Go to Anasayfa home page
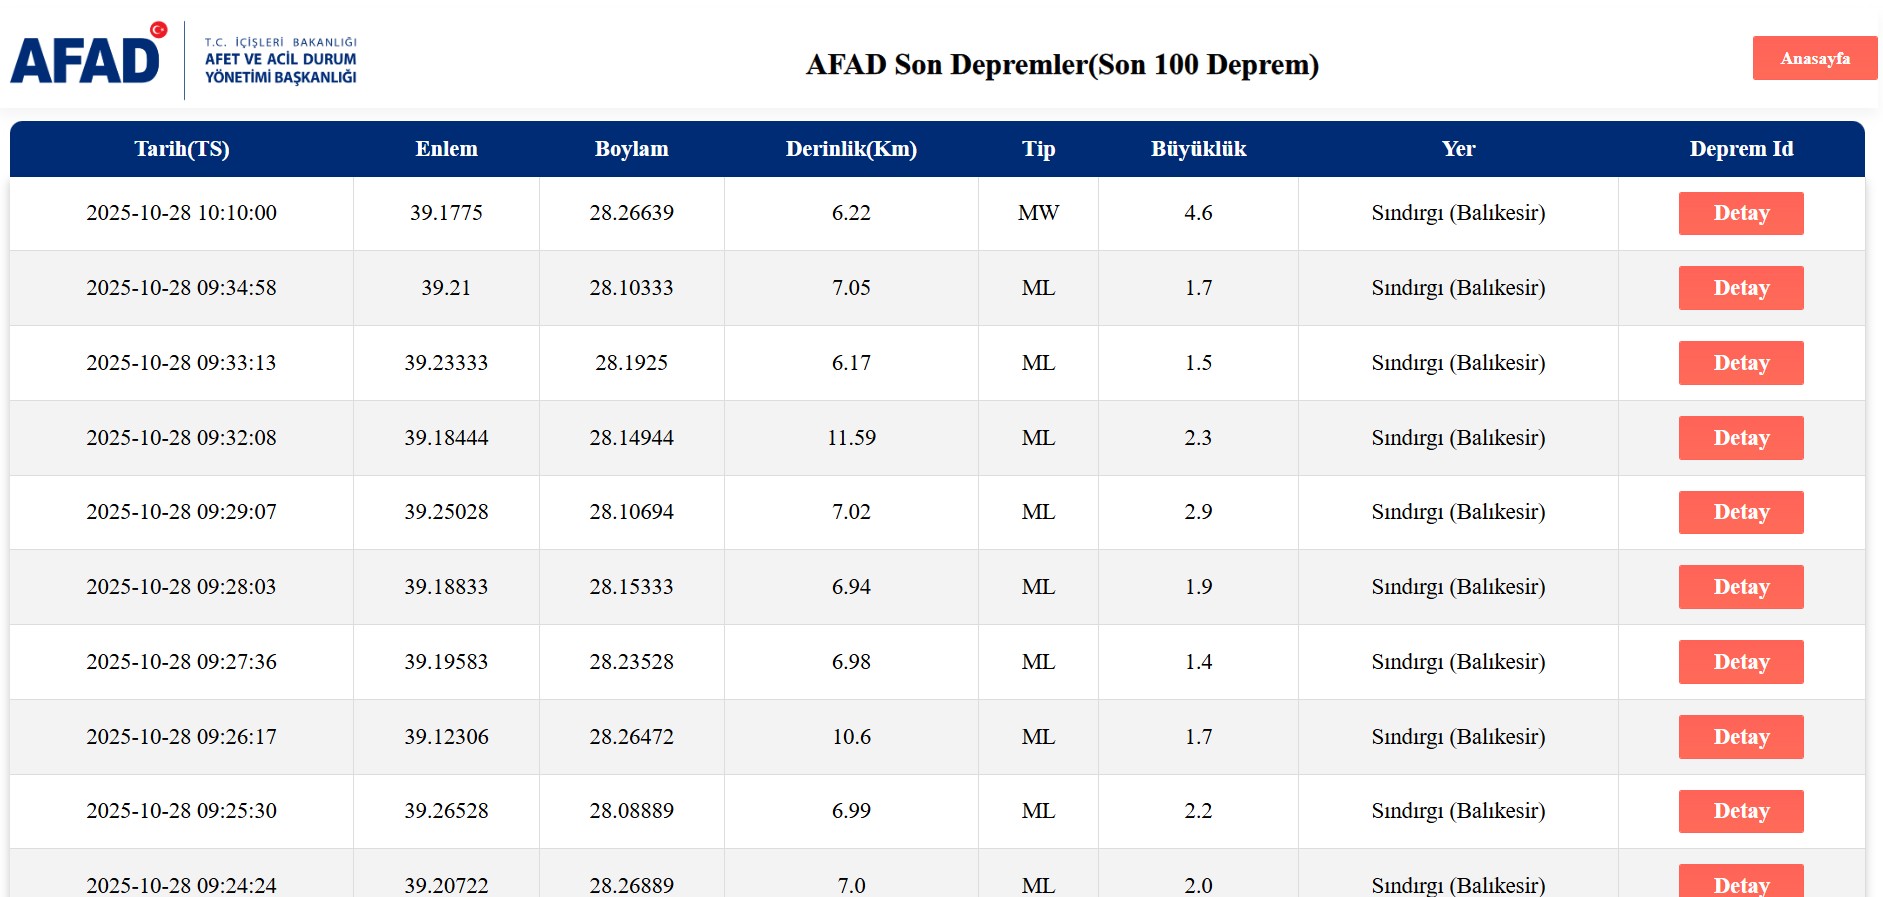The height and width of the screenshot is (897, 1883). click(x=1814, y=58)
